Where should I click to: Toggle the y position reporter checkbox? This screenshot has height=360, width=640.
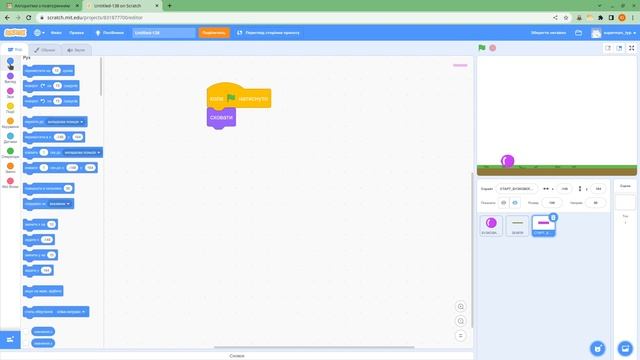click(x=27, y=343)
